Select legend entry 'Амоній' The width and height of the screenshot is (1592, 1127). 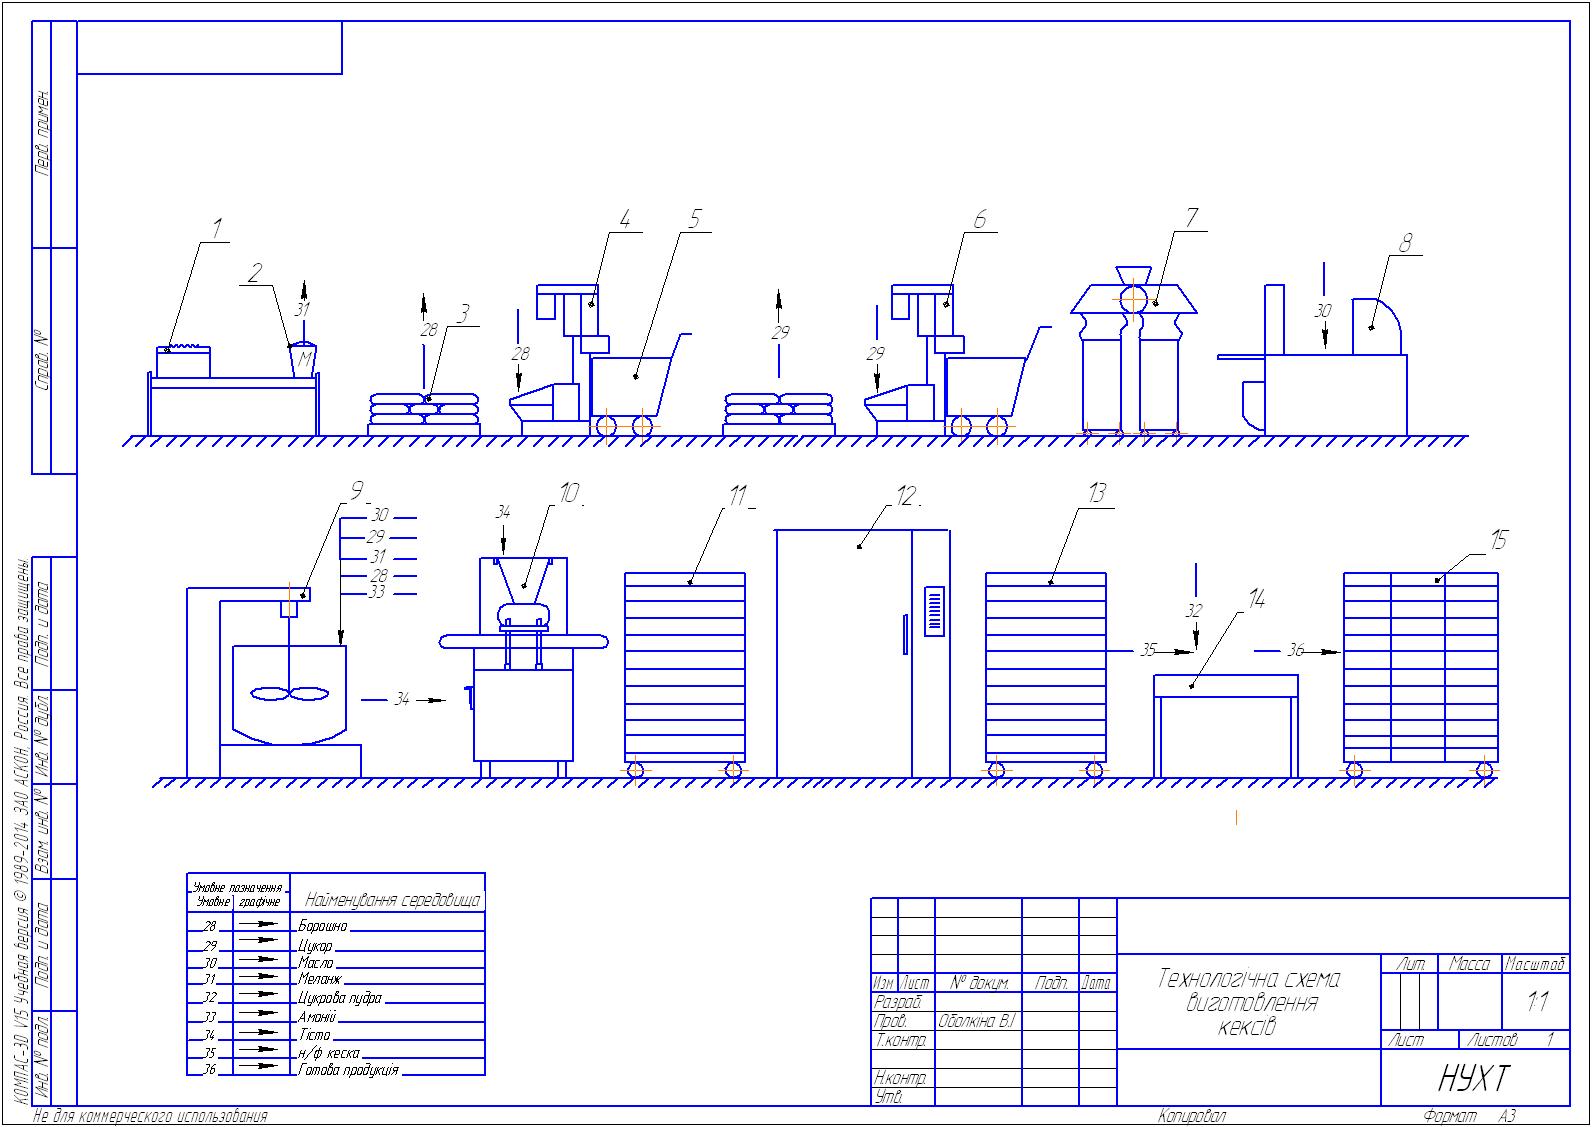coord(317,1016)
